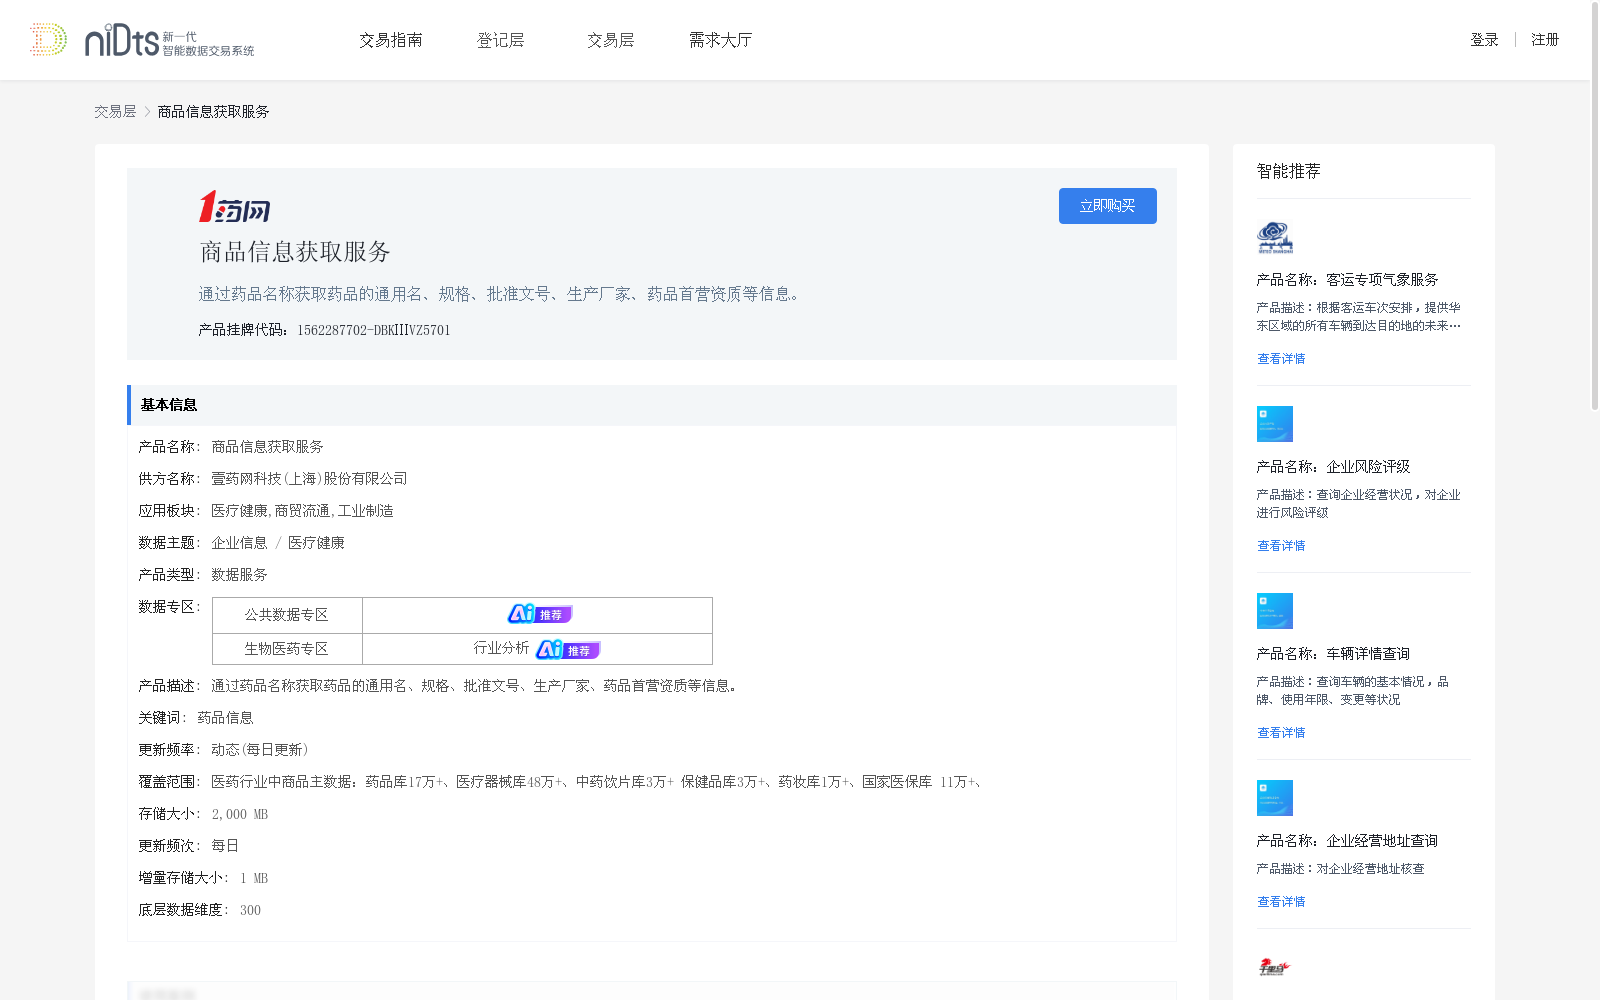This screenshot has width=1600, height=1000.
Task: Click the 动态(每日更新) update frequency value
Action: click(x=260, y=750)
